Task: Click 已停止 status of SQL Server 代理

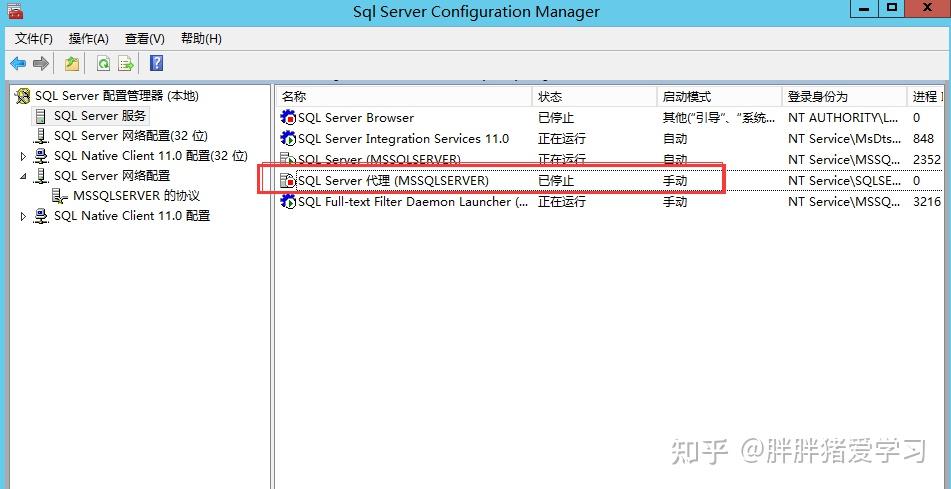Action: click(x=556, y=181)
